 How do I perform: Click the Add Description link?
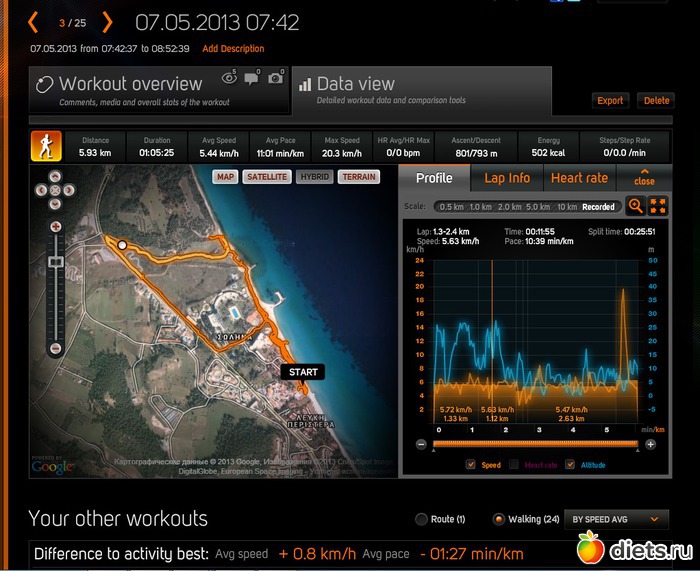point(233,49)
